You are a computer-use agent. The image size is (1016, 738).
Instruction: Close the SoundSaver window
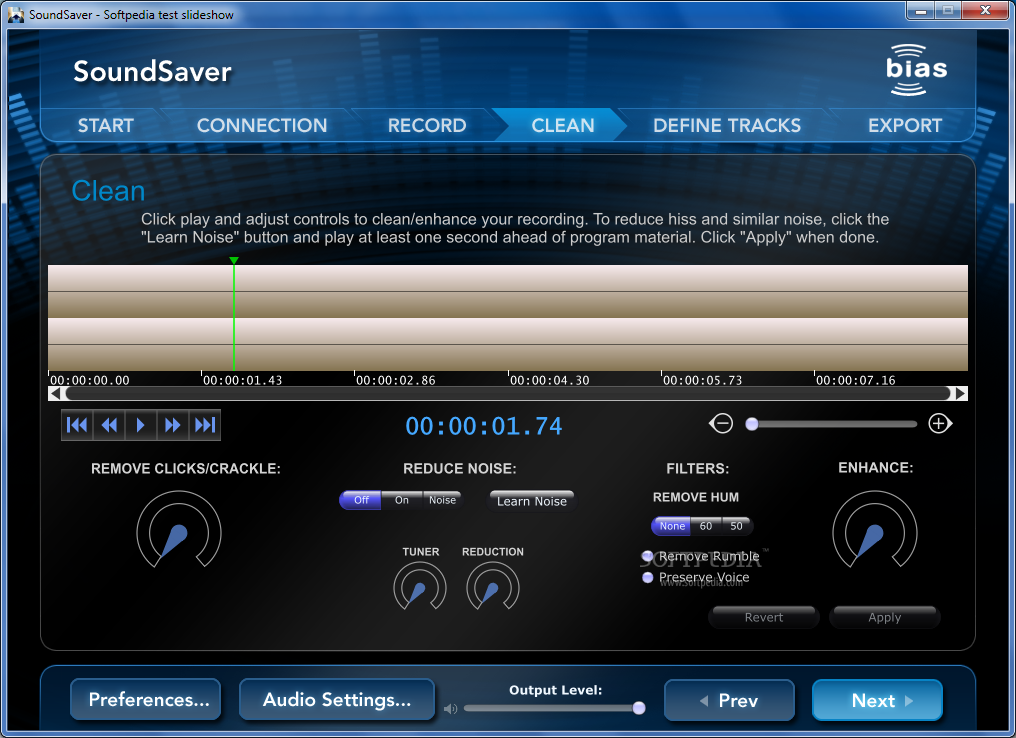point(985,11)
